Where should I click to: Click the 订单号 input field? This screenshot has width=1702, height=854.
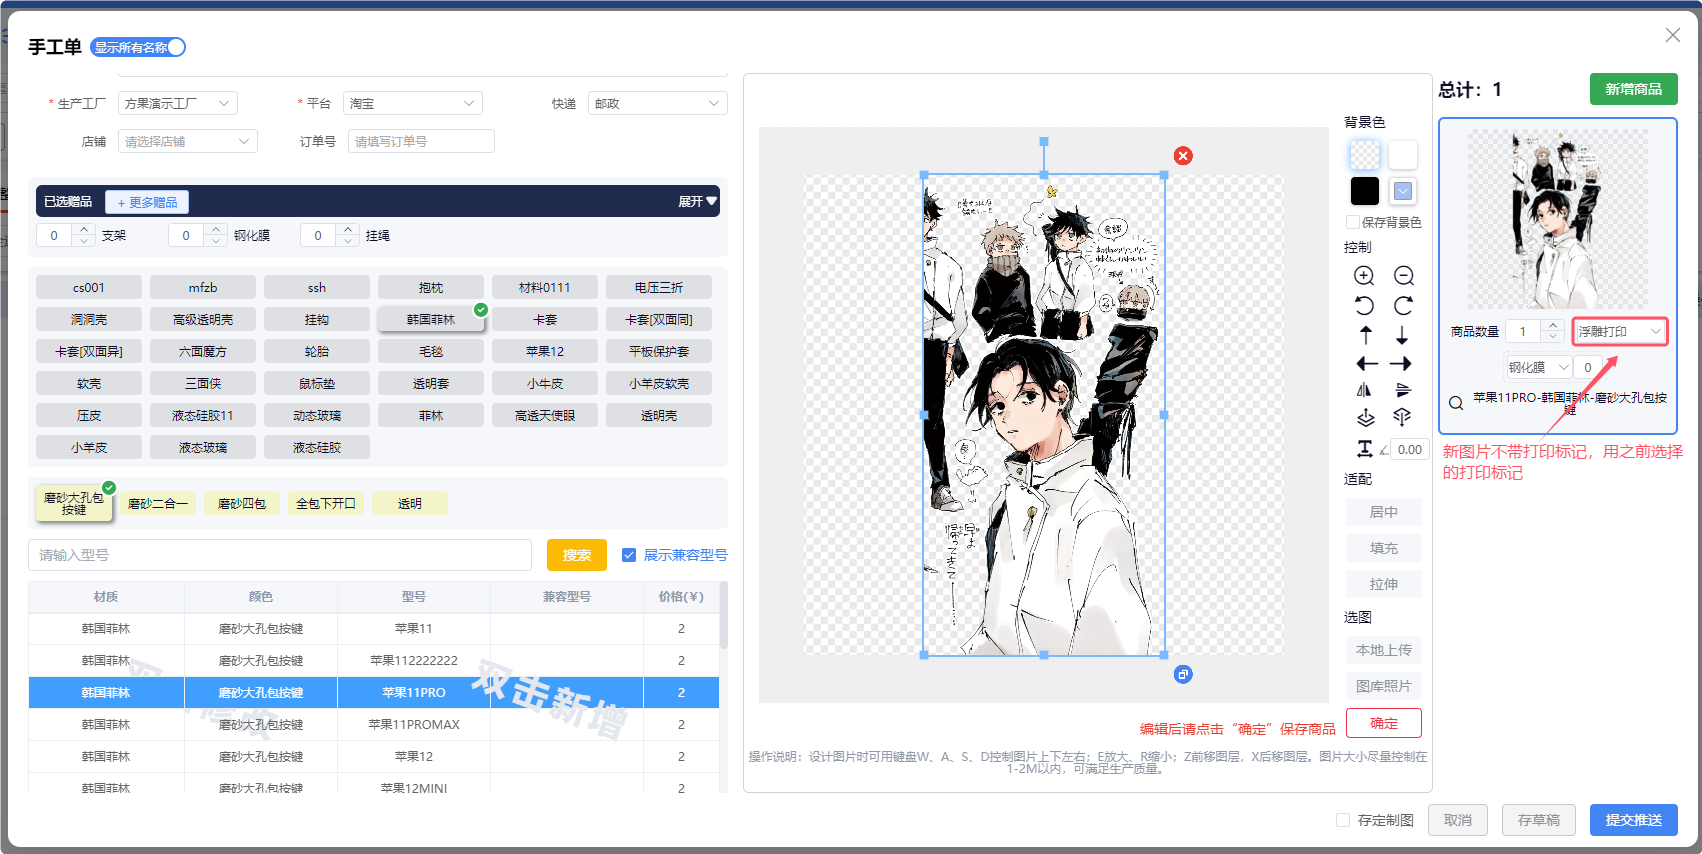coord(421,141)
